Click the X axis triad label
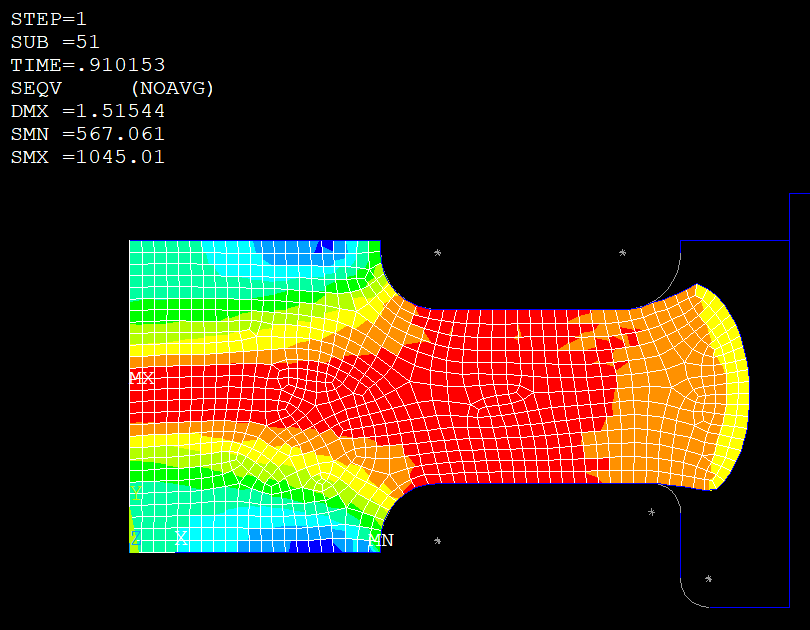 pos(181,538)
